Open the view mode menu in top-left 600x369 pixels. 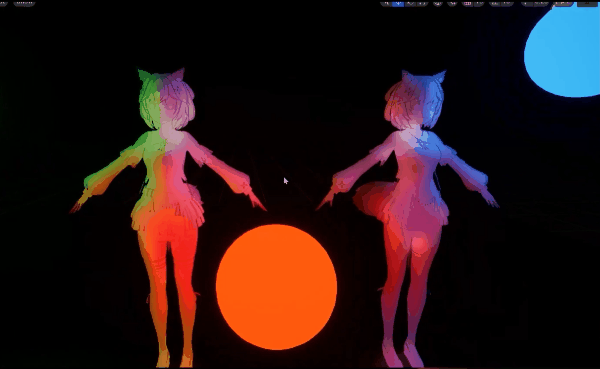[24, 3]
